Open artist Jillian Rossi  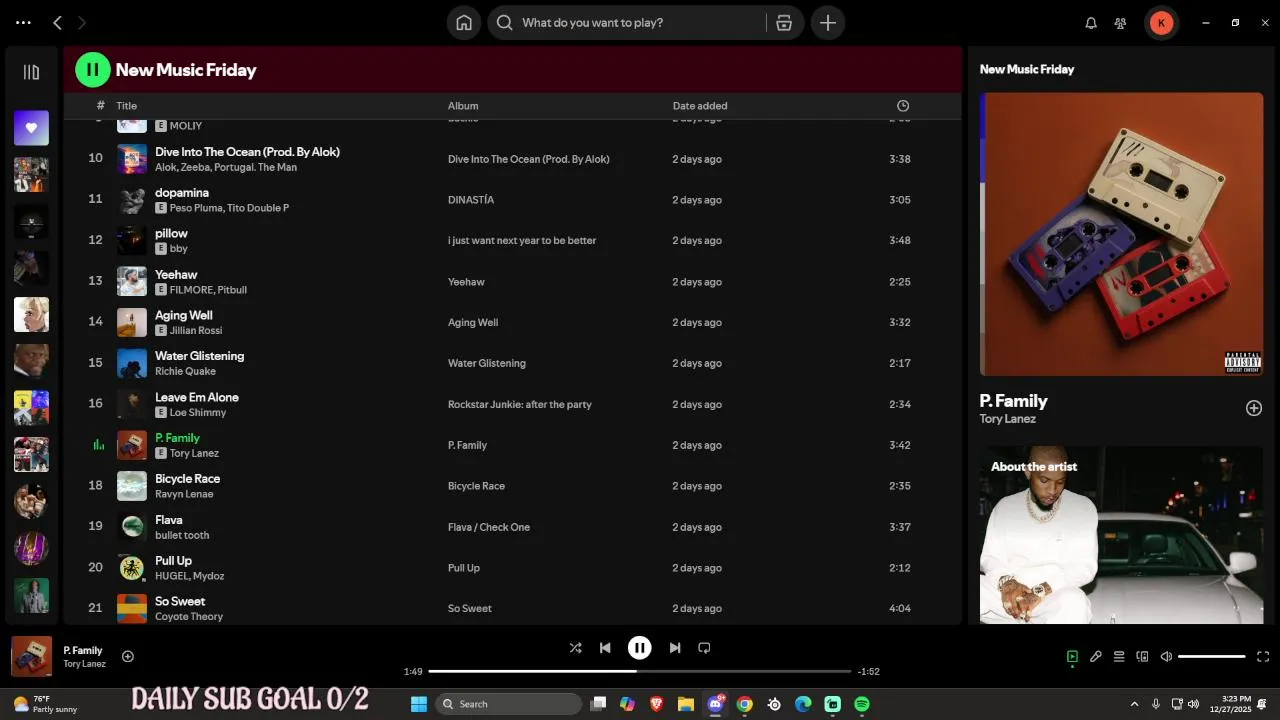pyautogui.click(x=196, y=331)
